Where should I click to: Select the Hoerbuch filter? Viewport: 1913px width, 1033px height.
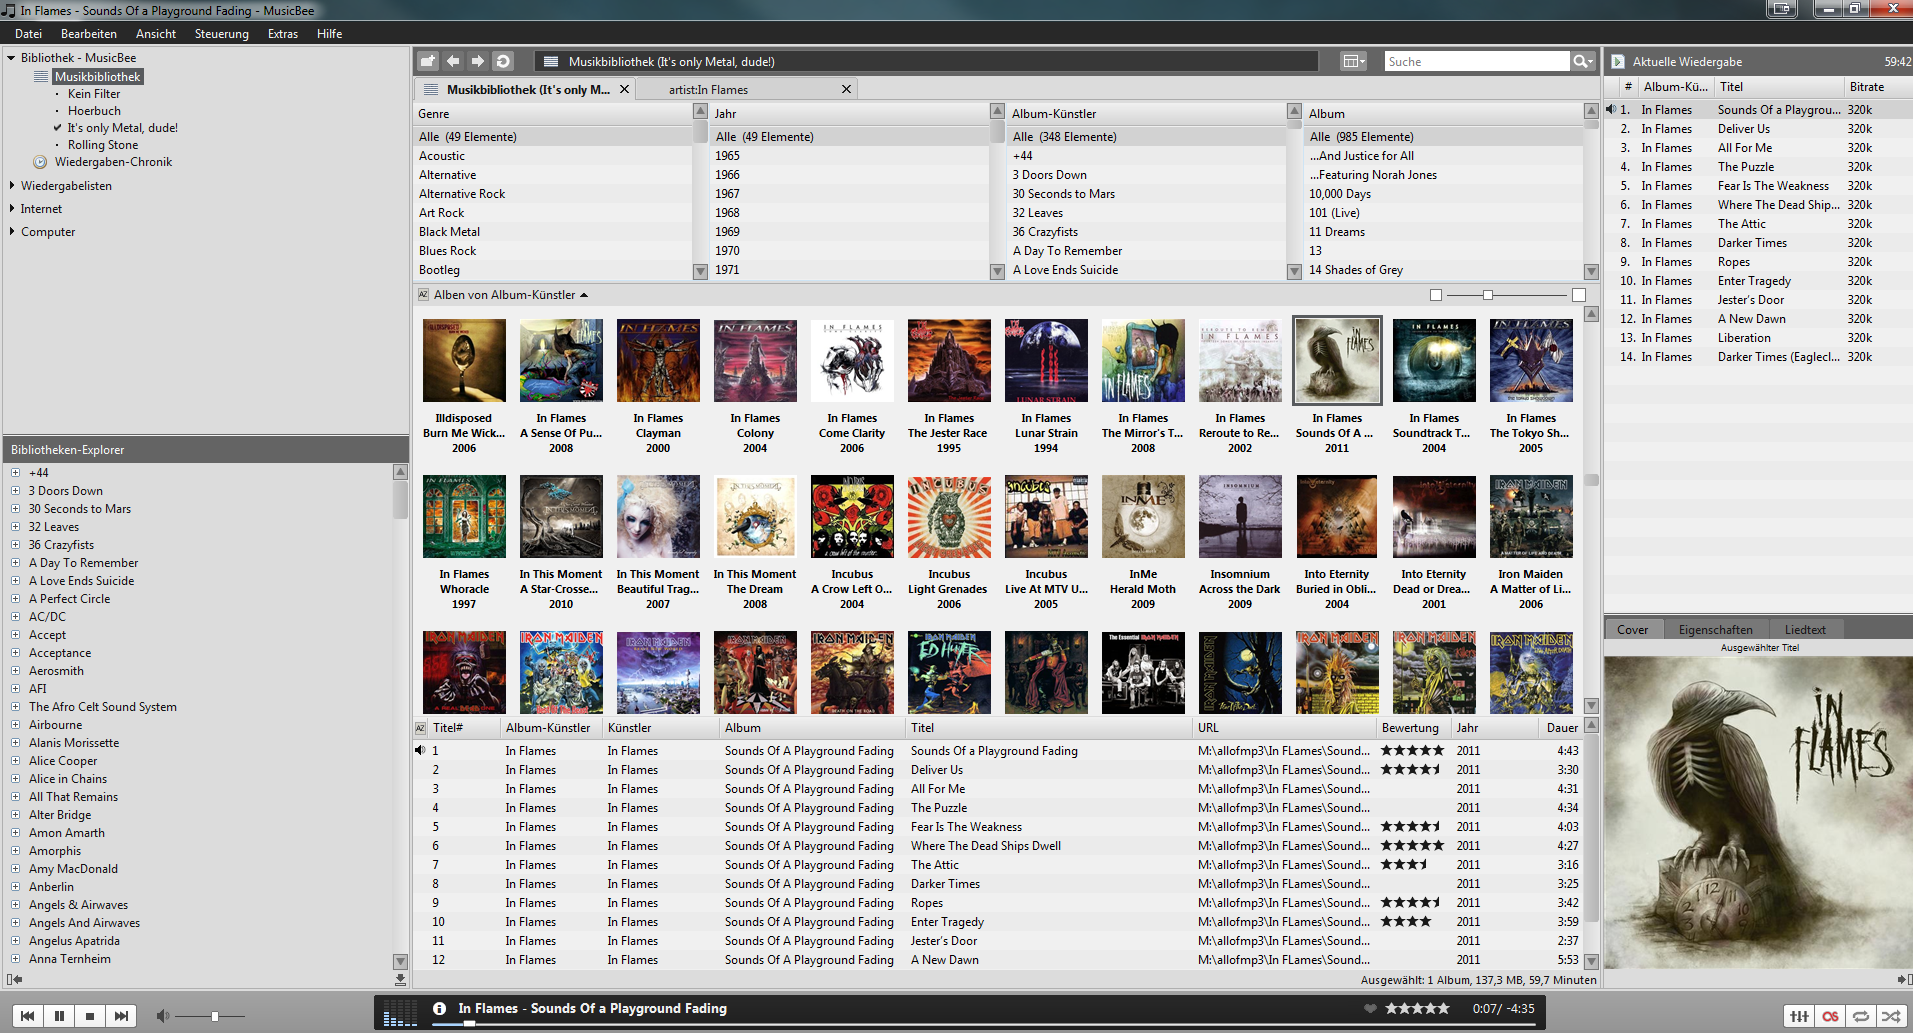coord(94,111)
